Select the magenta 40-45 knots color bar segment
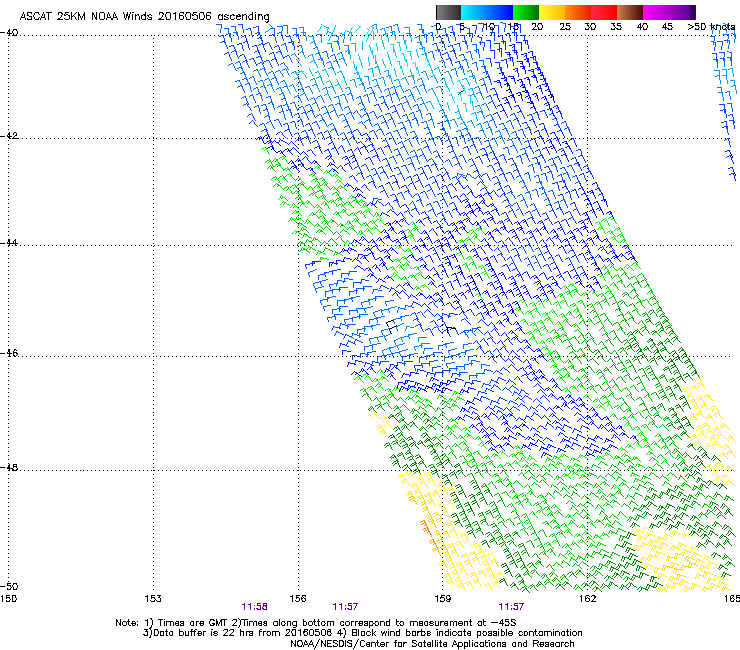 [656, 12]
